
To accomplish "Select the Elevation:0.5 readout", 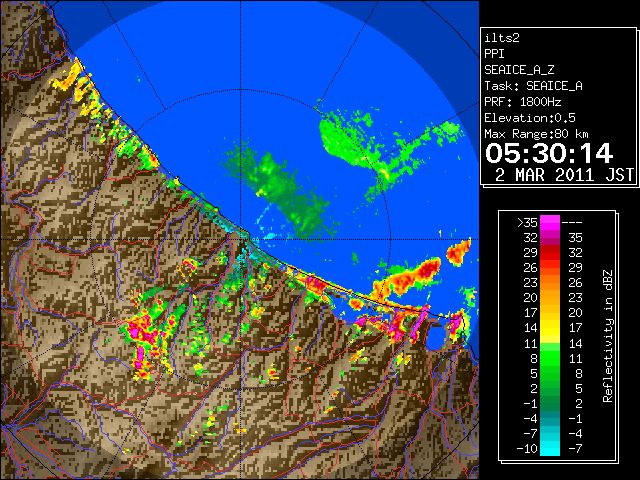I will click(x=530, y=118).
